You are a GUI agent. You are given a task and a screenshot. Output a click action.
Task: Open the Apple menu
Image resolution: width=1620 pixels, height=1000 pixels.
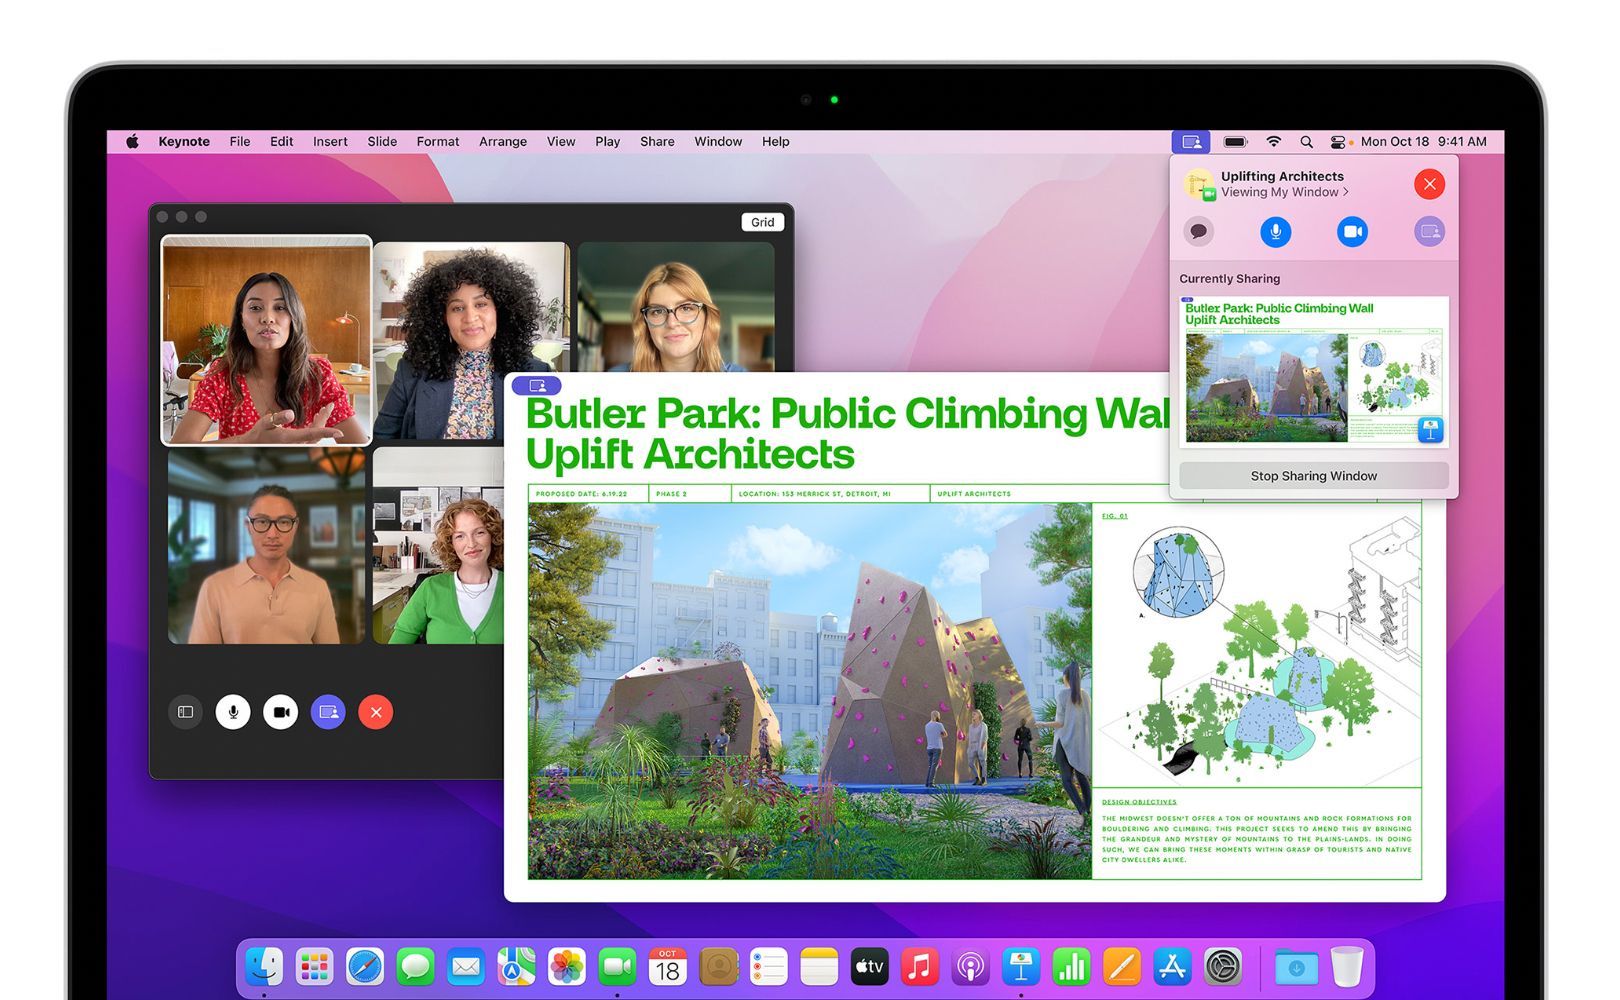click(132, 142)
